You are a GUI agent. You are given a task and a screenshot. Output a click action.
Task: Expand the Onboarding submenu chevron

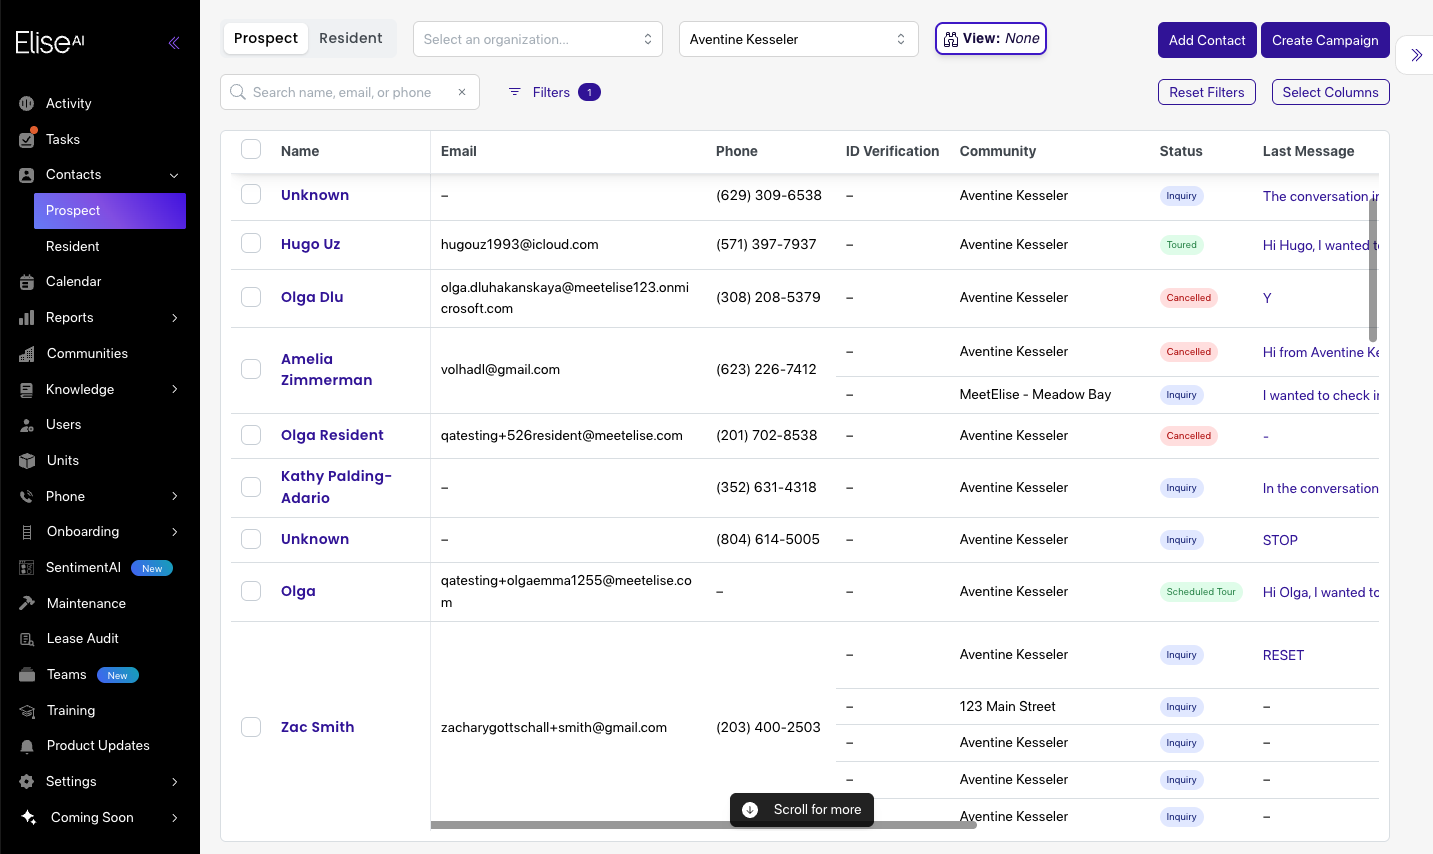click(x=174, y=532)
